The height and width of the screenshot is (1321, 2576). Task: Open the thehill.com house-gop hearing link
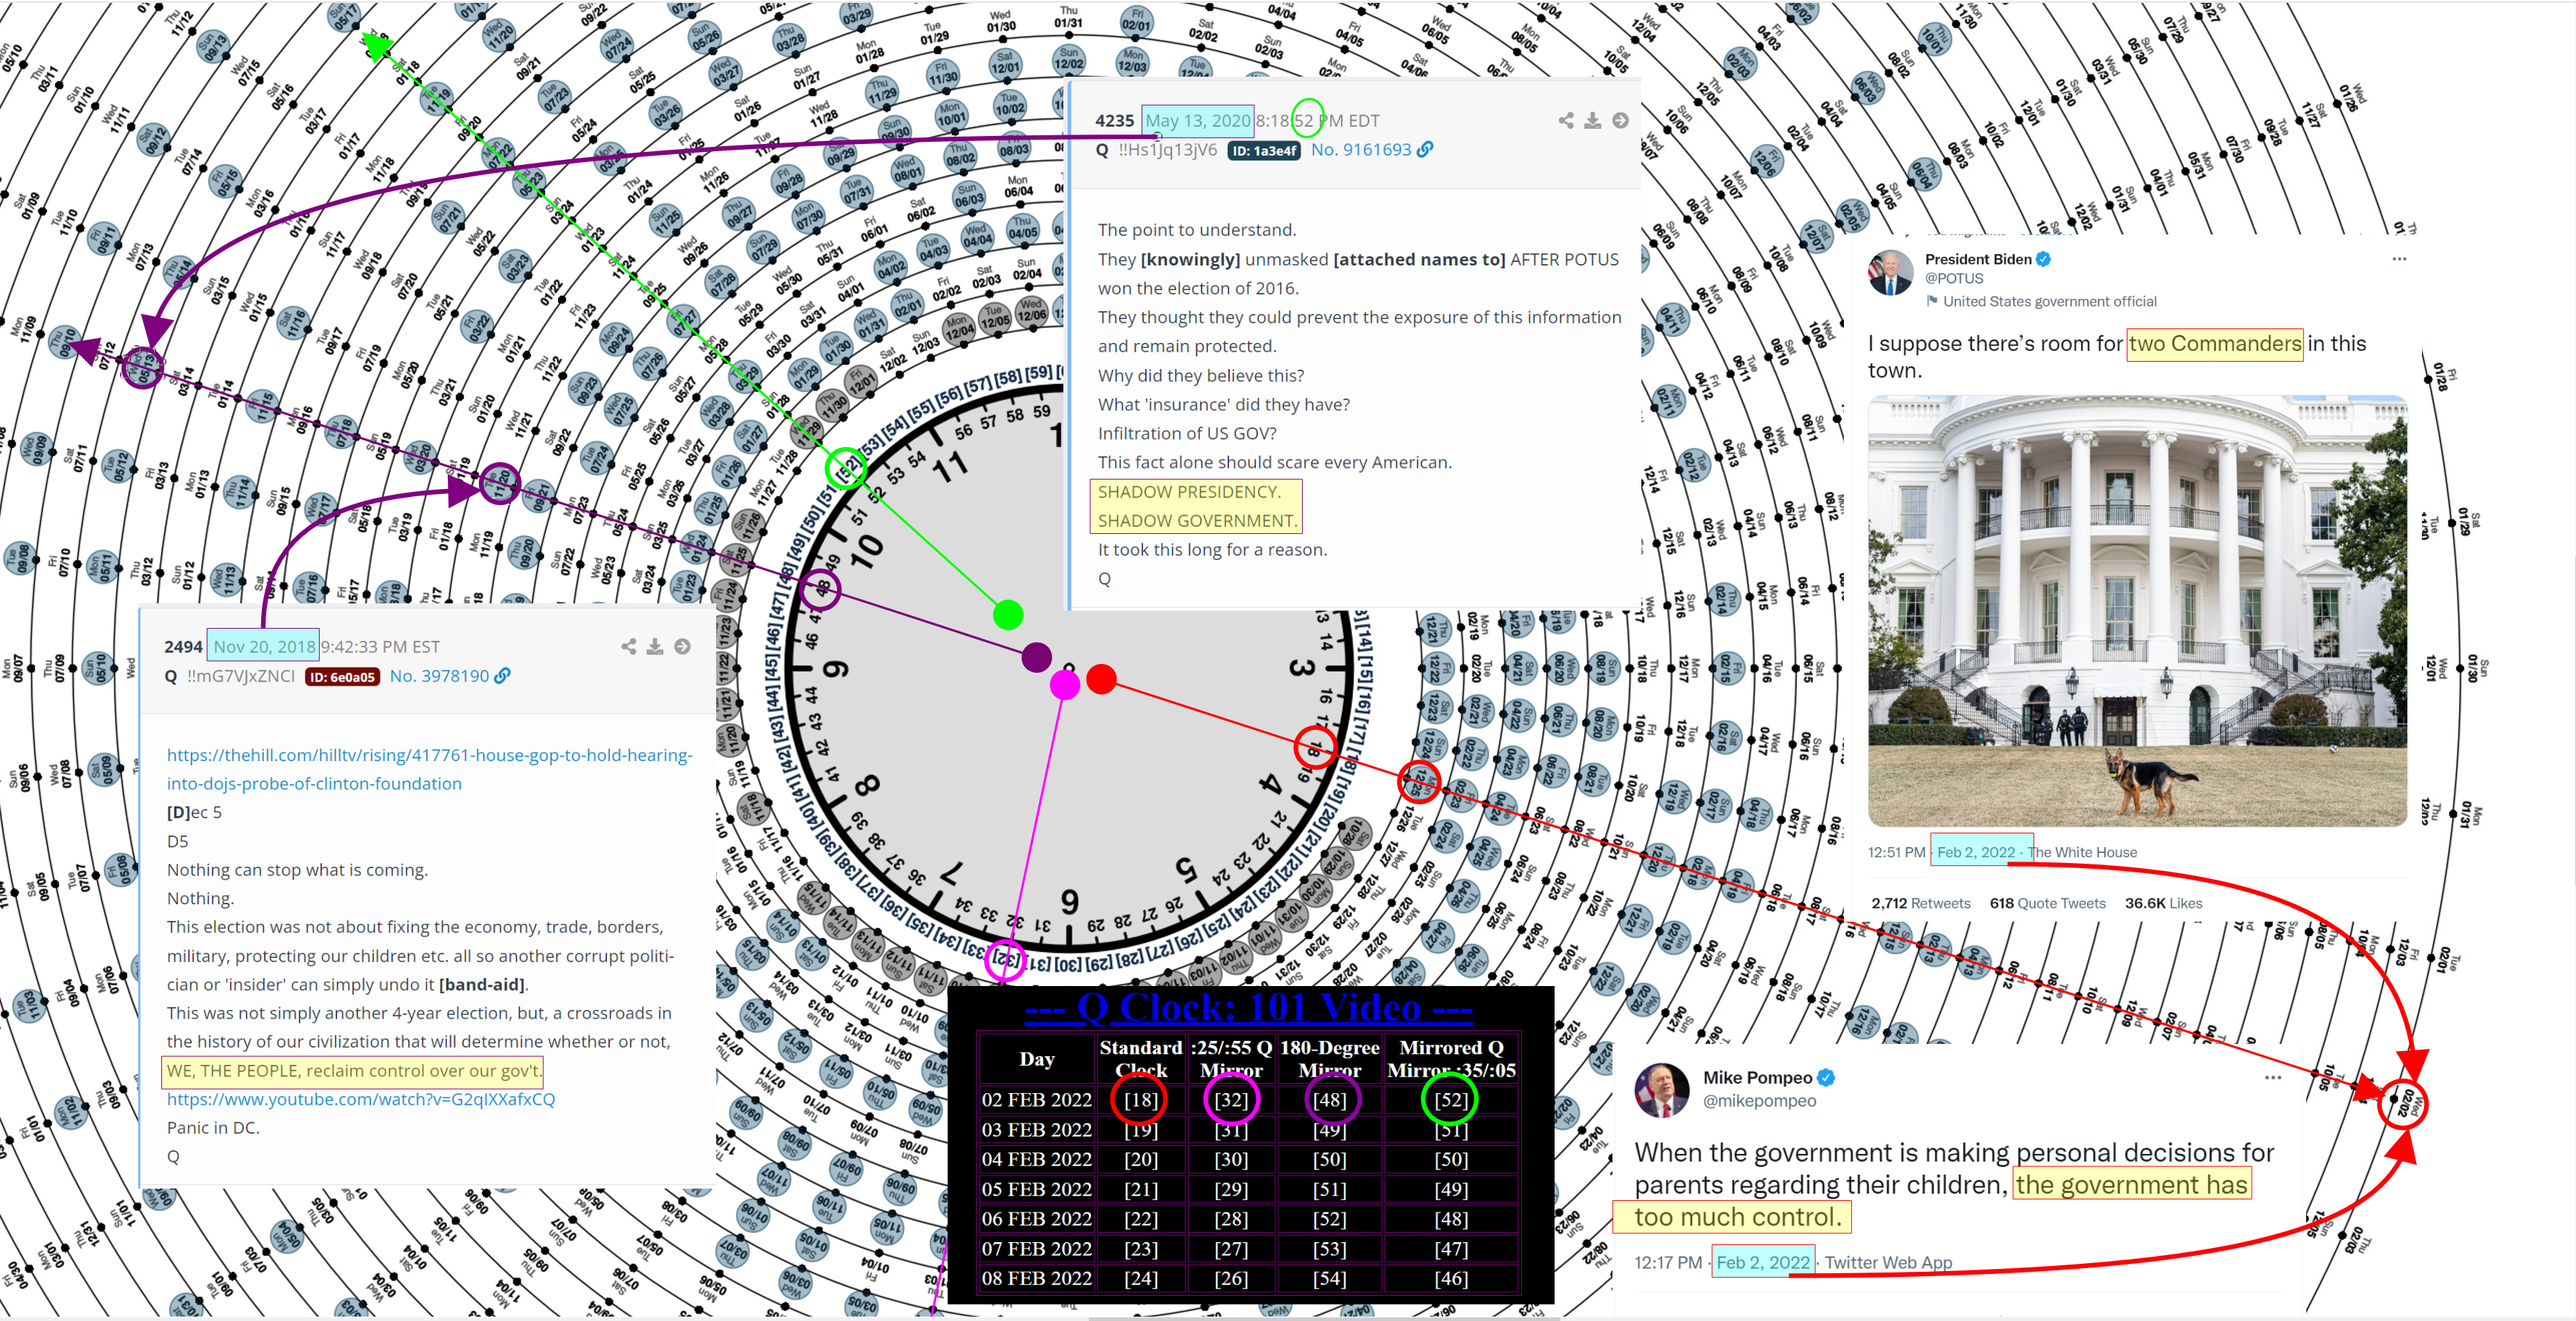(x=429, y=769)
